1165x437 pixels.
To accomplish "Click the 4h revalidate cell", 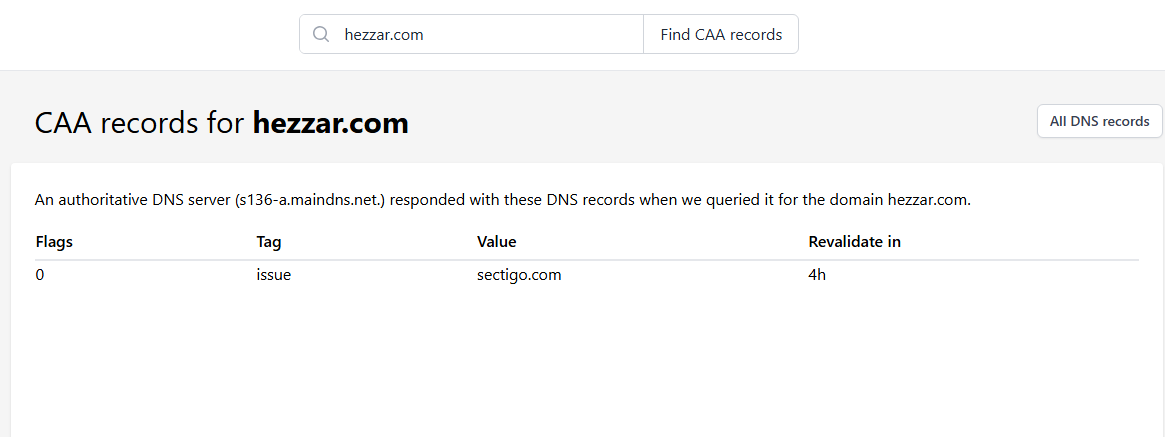I will click(x=817, y=274).
